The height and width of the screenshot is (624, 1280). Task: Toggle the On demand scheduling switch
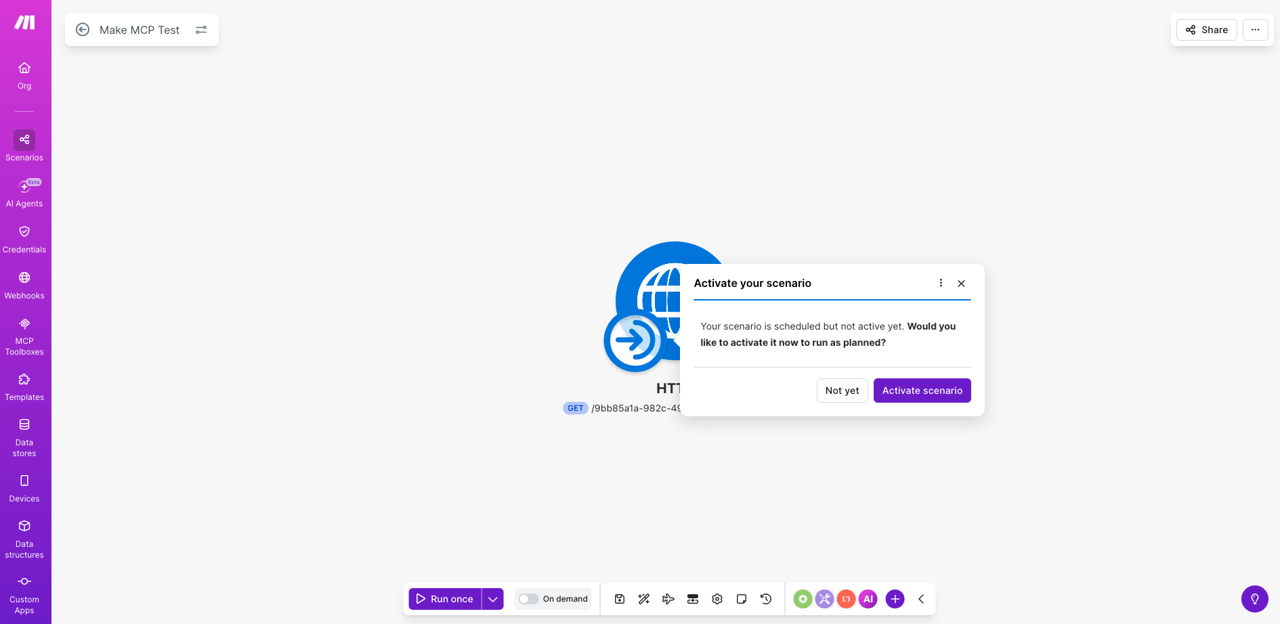point(528,599)
